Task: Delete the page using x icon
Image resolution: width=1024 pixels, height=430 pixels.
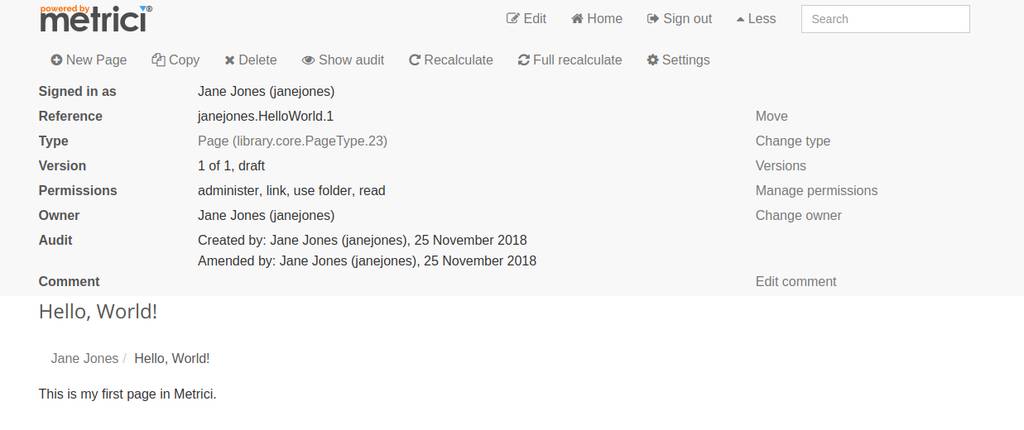Action: coord(229,61)
